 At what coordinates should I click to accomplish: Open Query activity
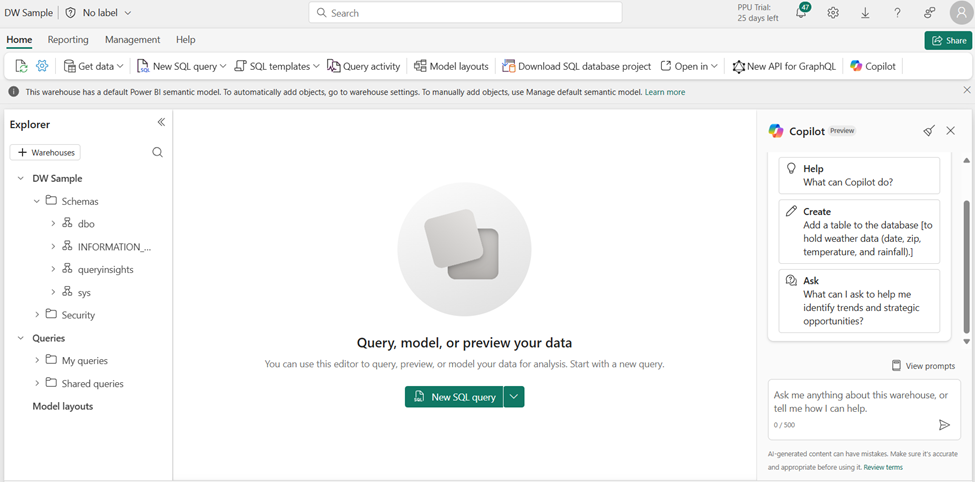pos(363,66)
